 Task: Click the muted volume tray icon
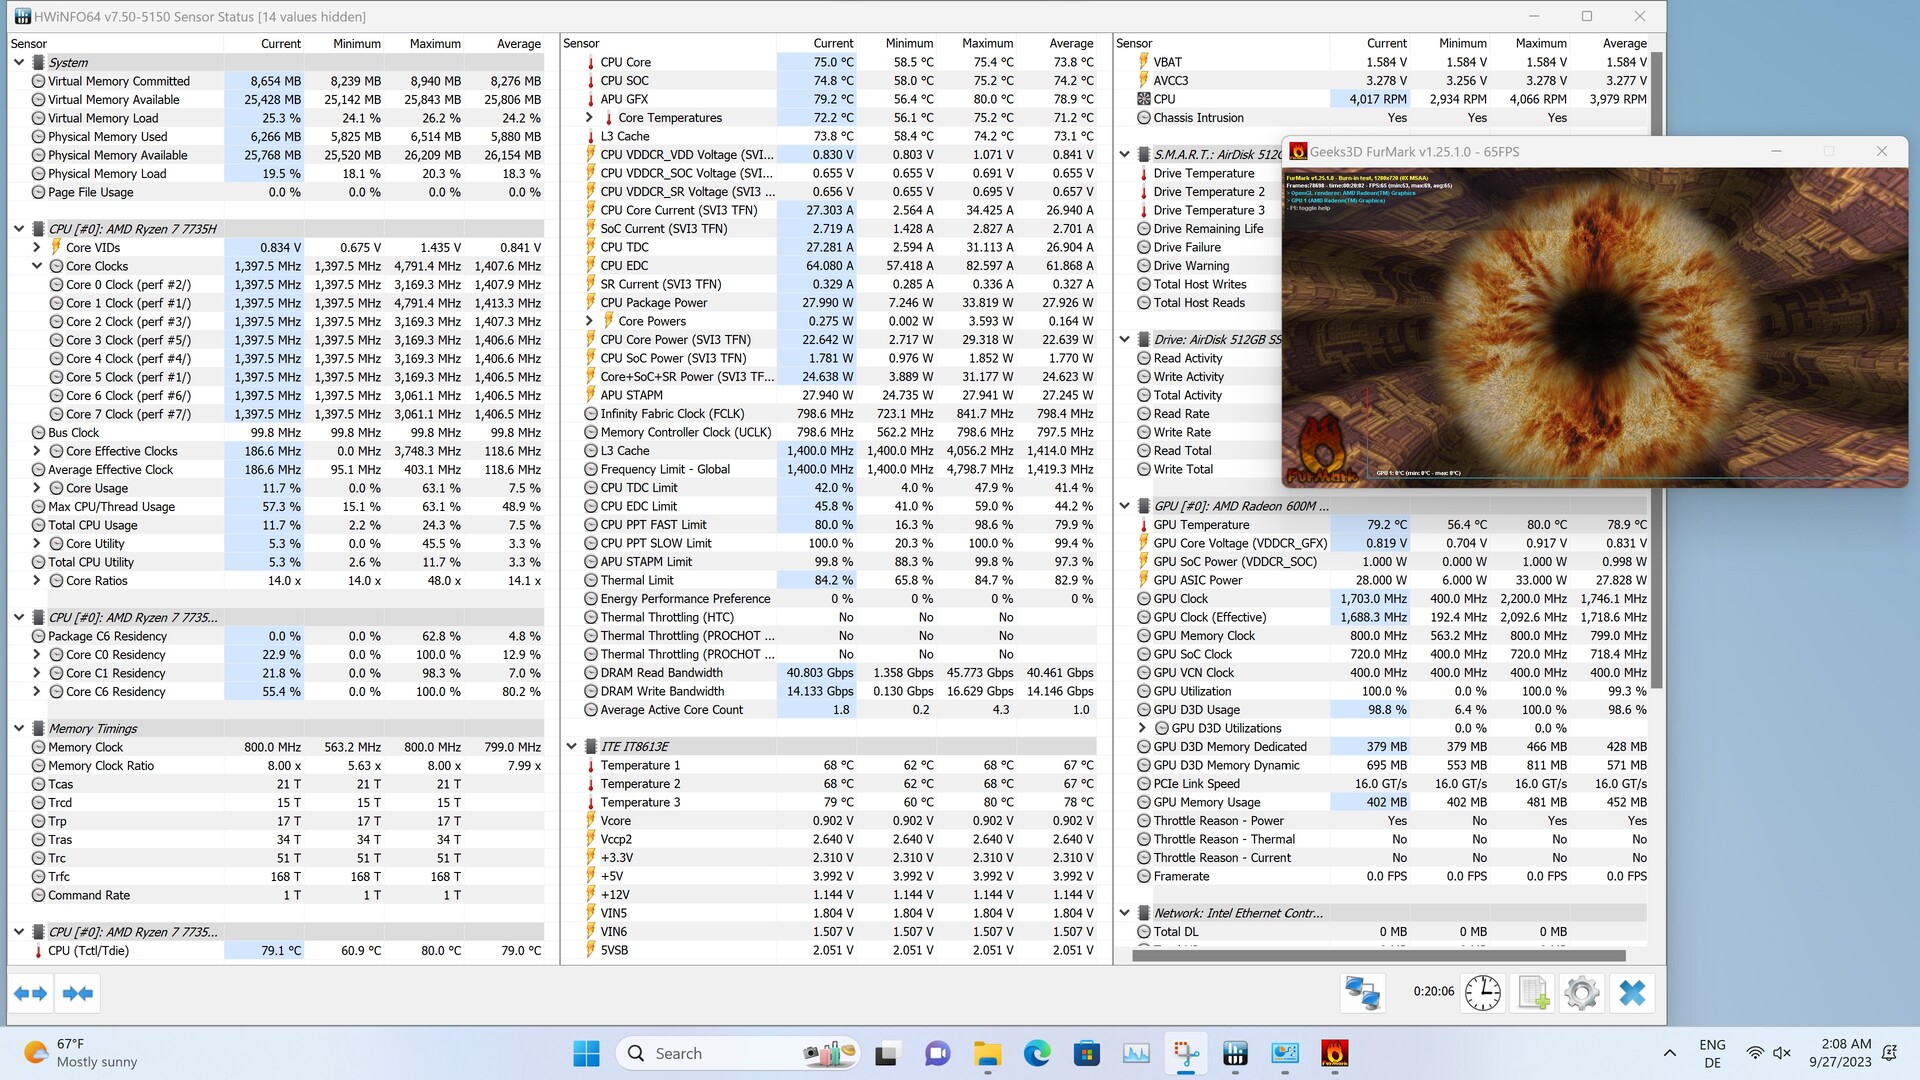(1781, 1053)
